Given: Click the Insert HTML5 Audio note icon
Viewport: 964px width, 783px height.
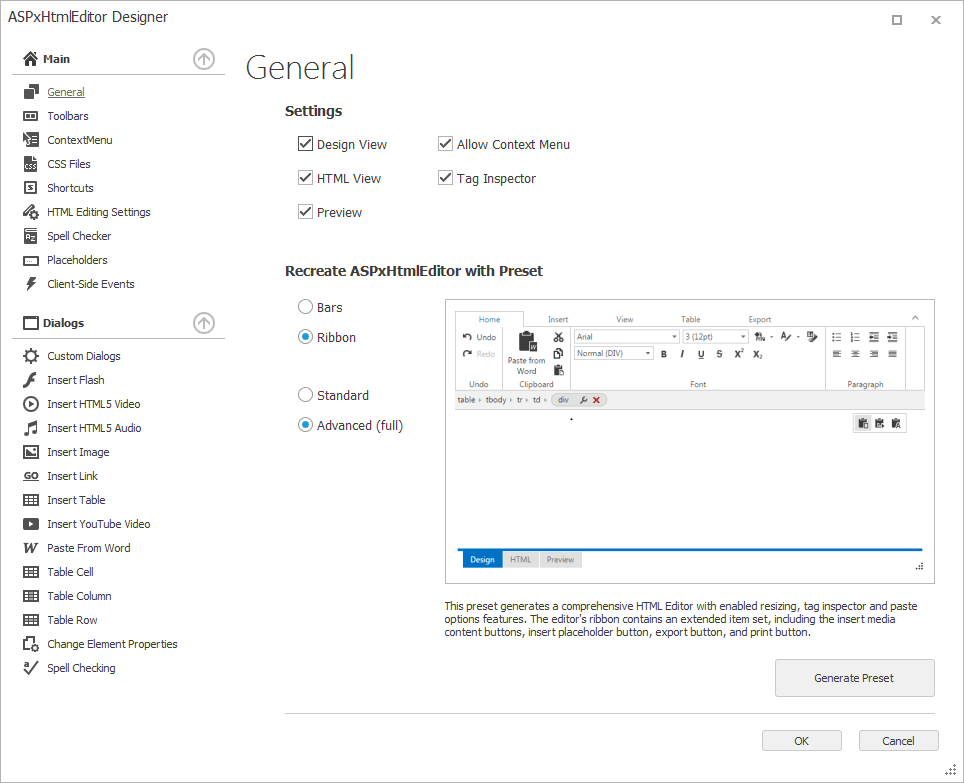Looking at the screenshot, I should point(31,428).
